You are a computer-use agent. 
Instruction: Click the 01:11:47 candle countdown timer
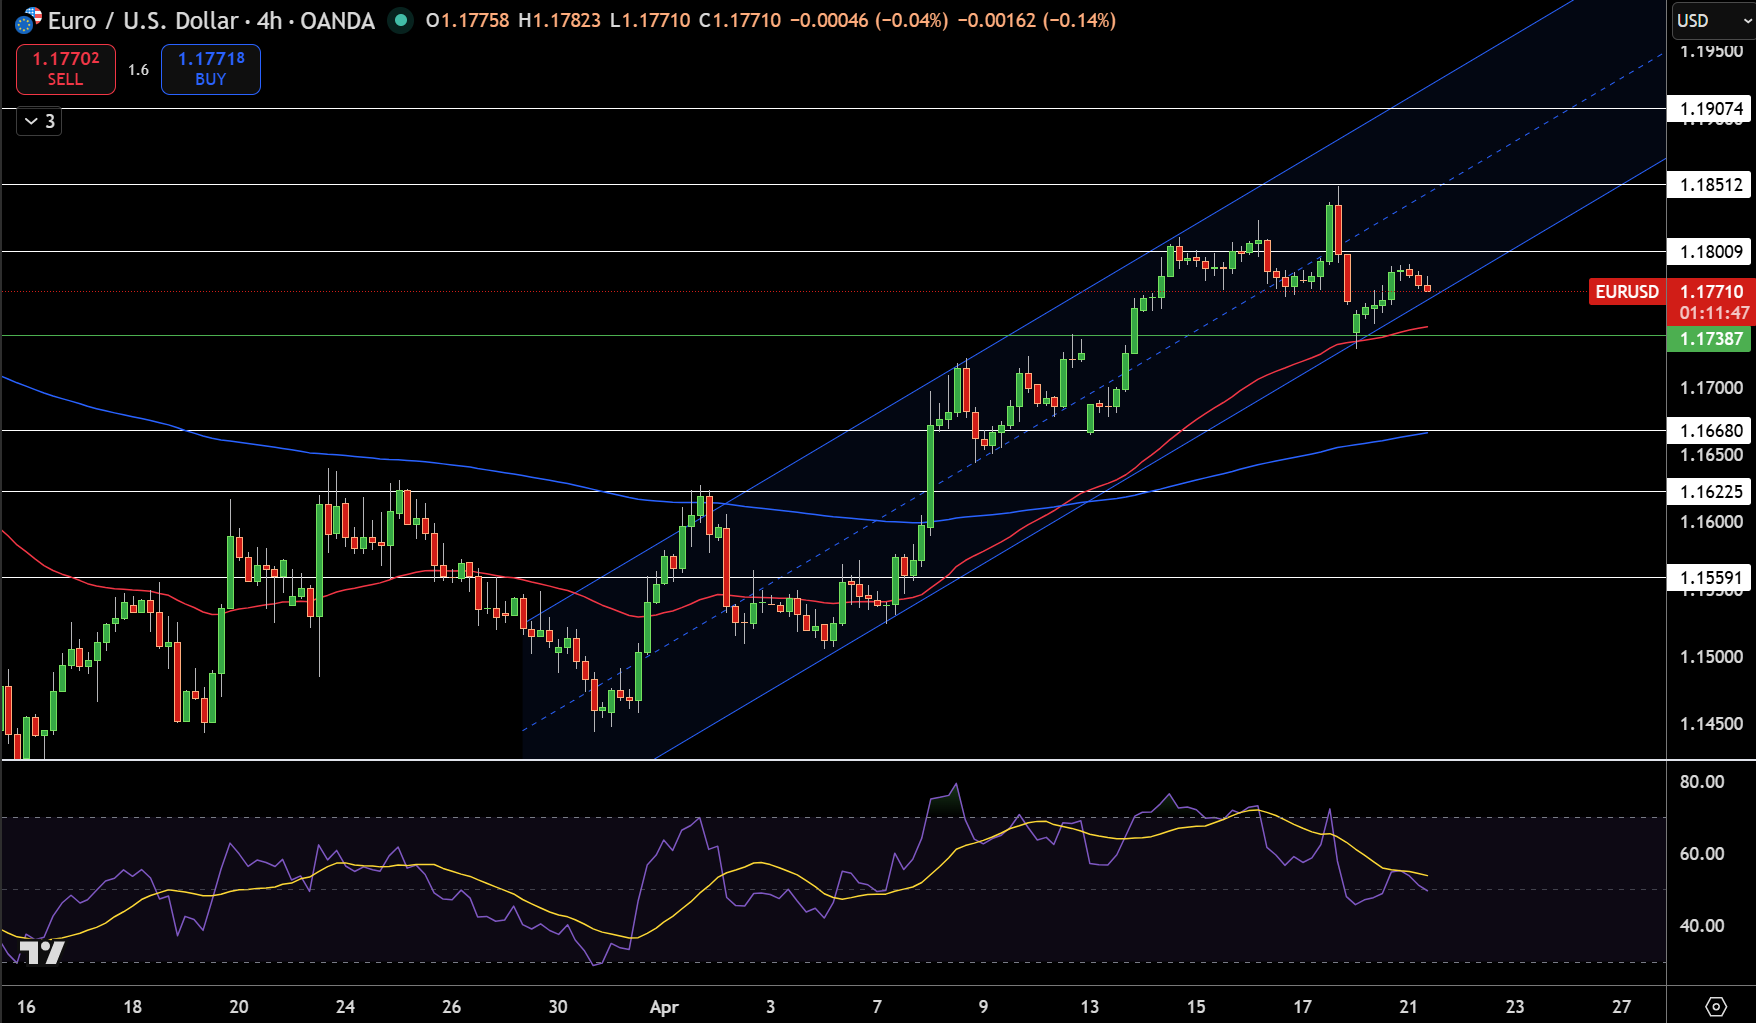point(1714,313)
